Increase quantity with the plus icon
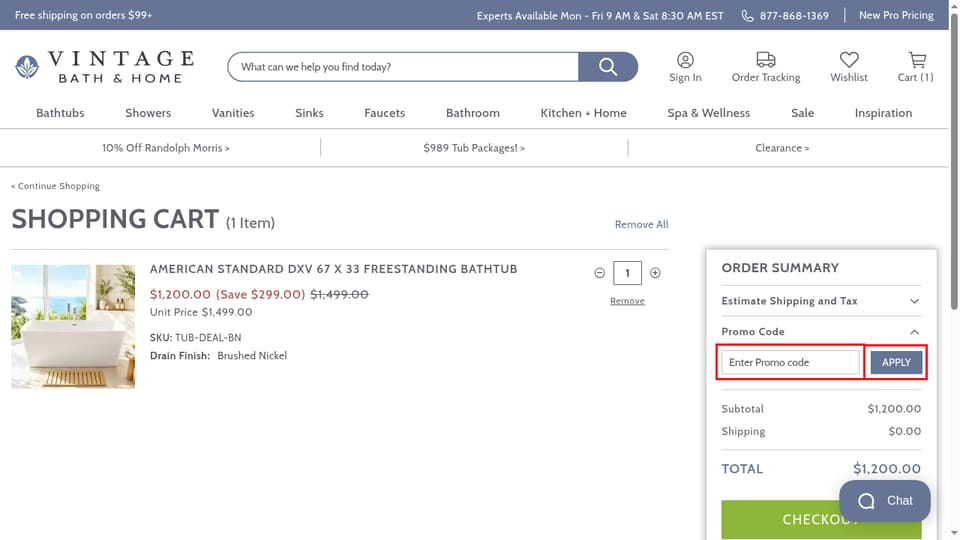 [655, 273]
